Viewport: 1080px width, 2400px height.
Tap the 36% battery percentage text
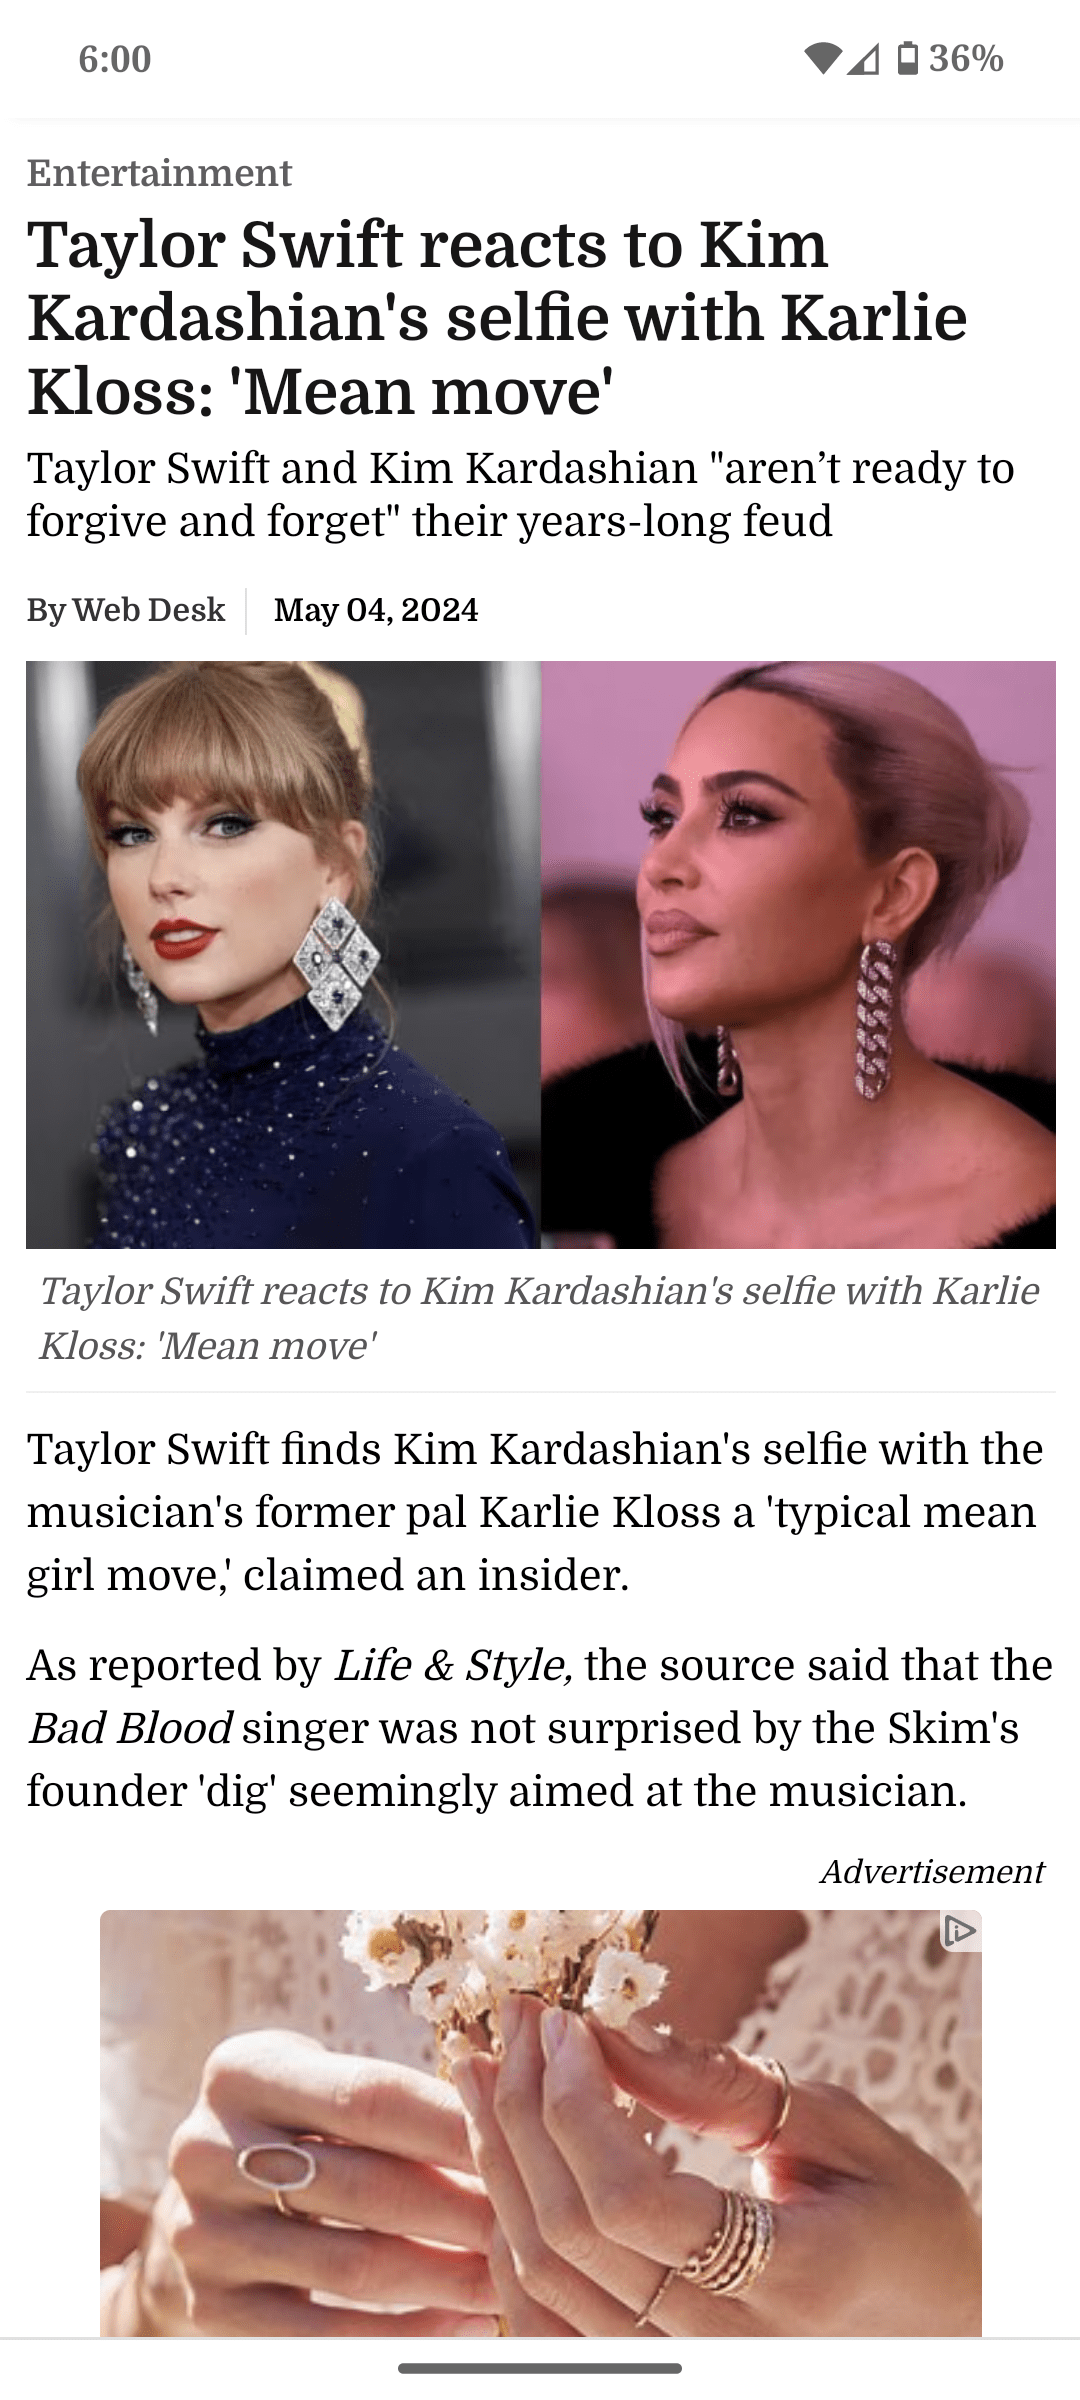(966, 59)
